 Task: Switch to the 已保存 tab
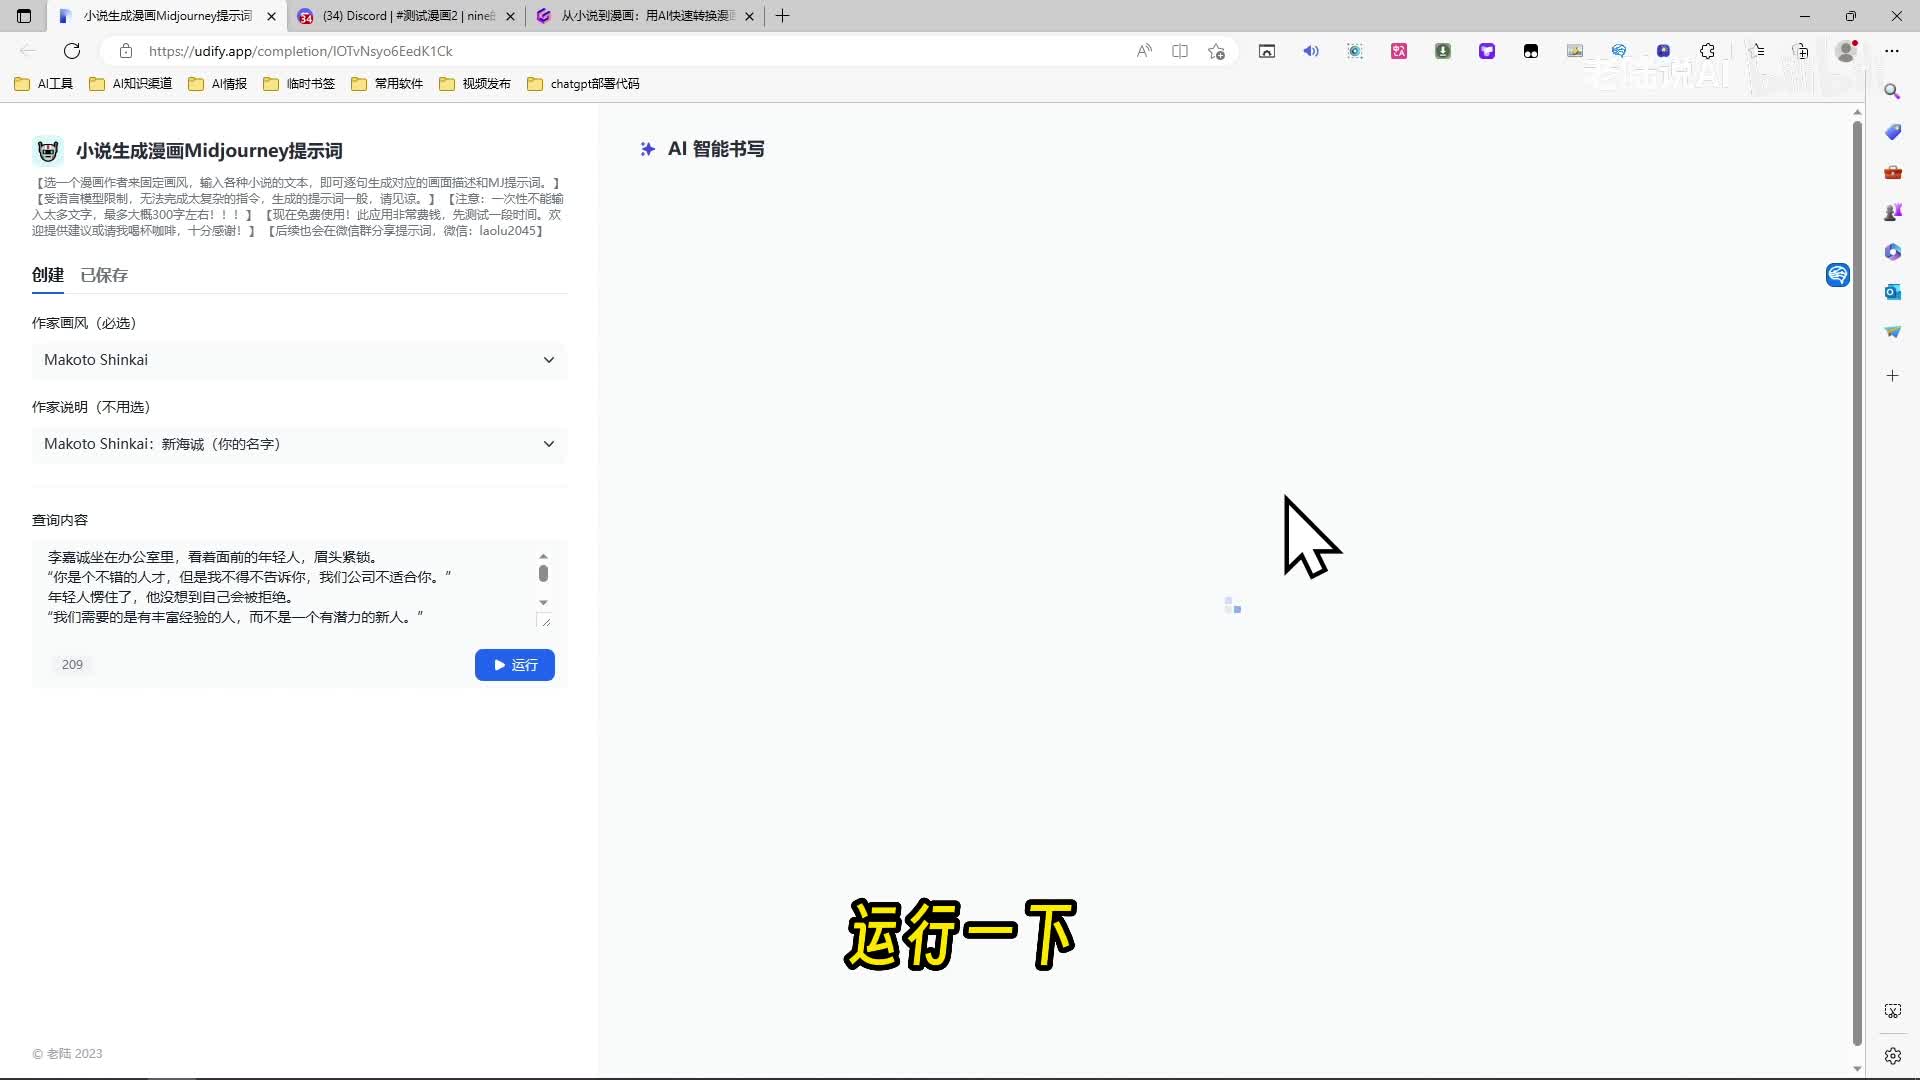104,275
